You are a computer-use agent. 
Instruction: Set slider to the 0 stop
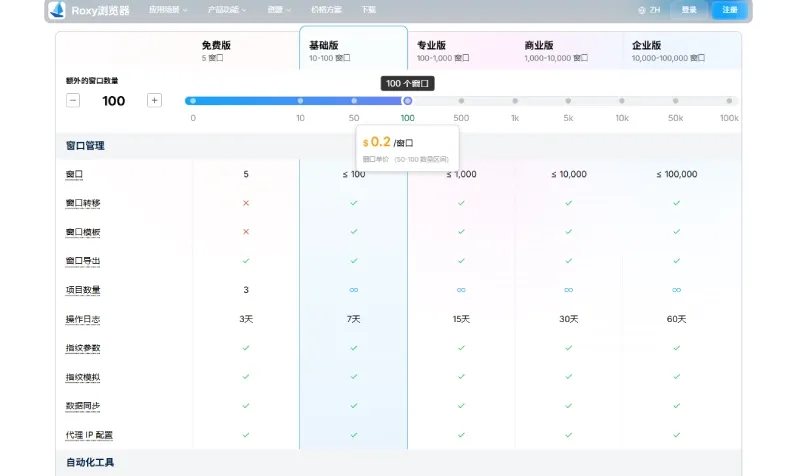(x=193, y=101)
